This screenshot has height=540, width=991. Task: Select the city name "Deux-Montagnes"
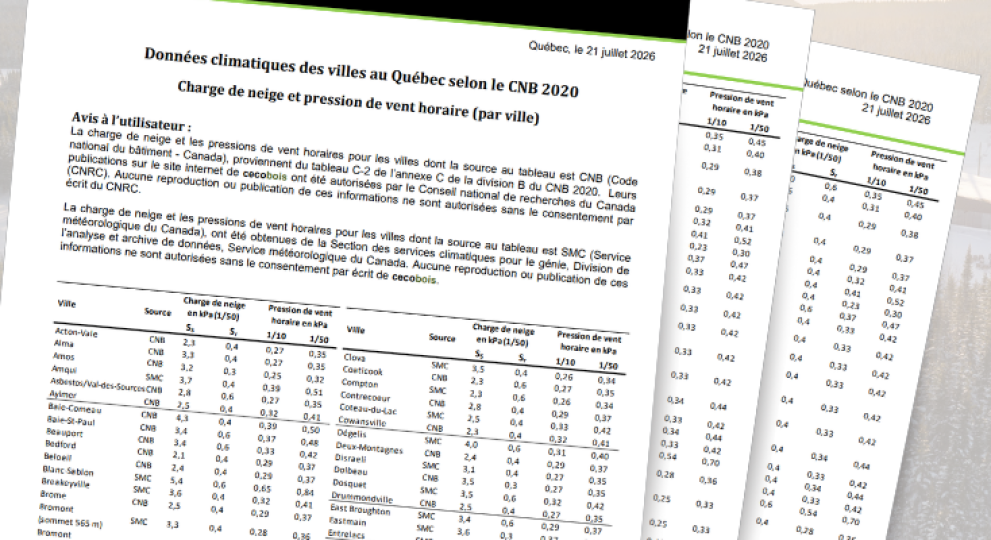pos(369,448)
